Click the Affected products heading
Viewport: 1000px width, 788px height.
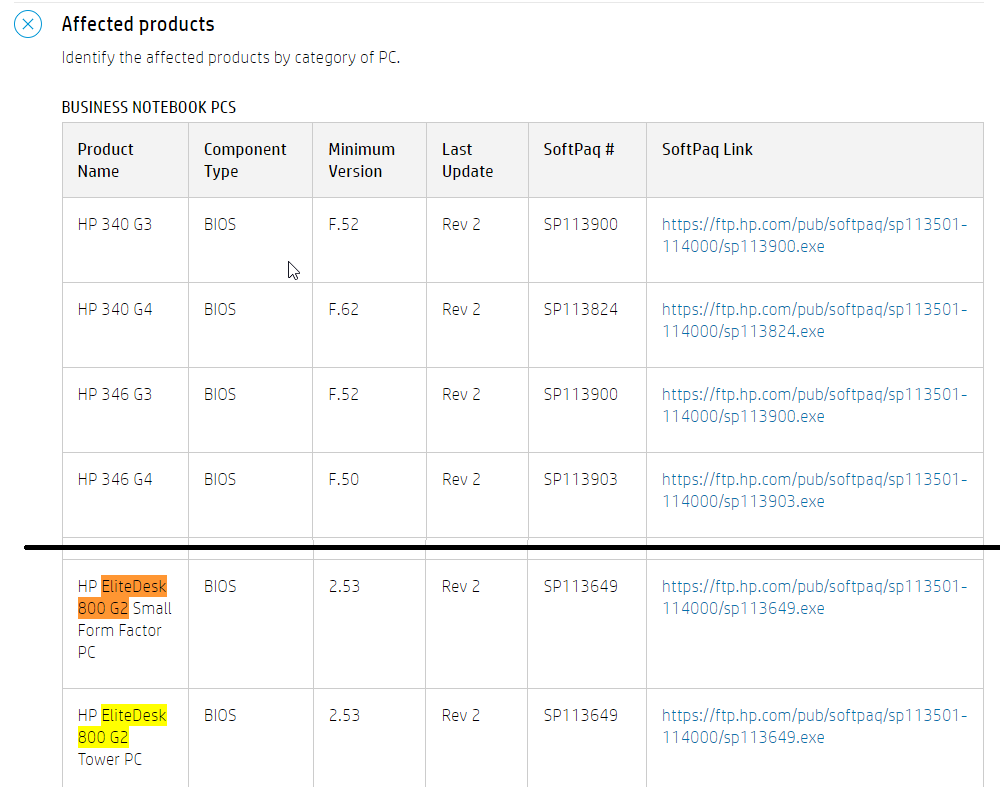[138, 24]
